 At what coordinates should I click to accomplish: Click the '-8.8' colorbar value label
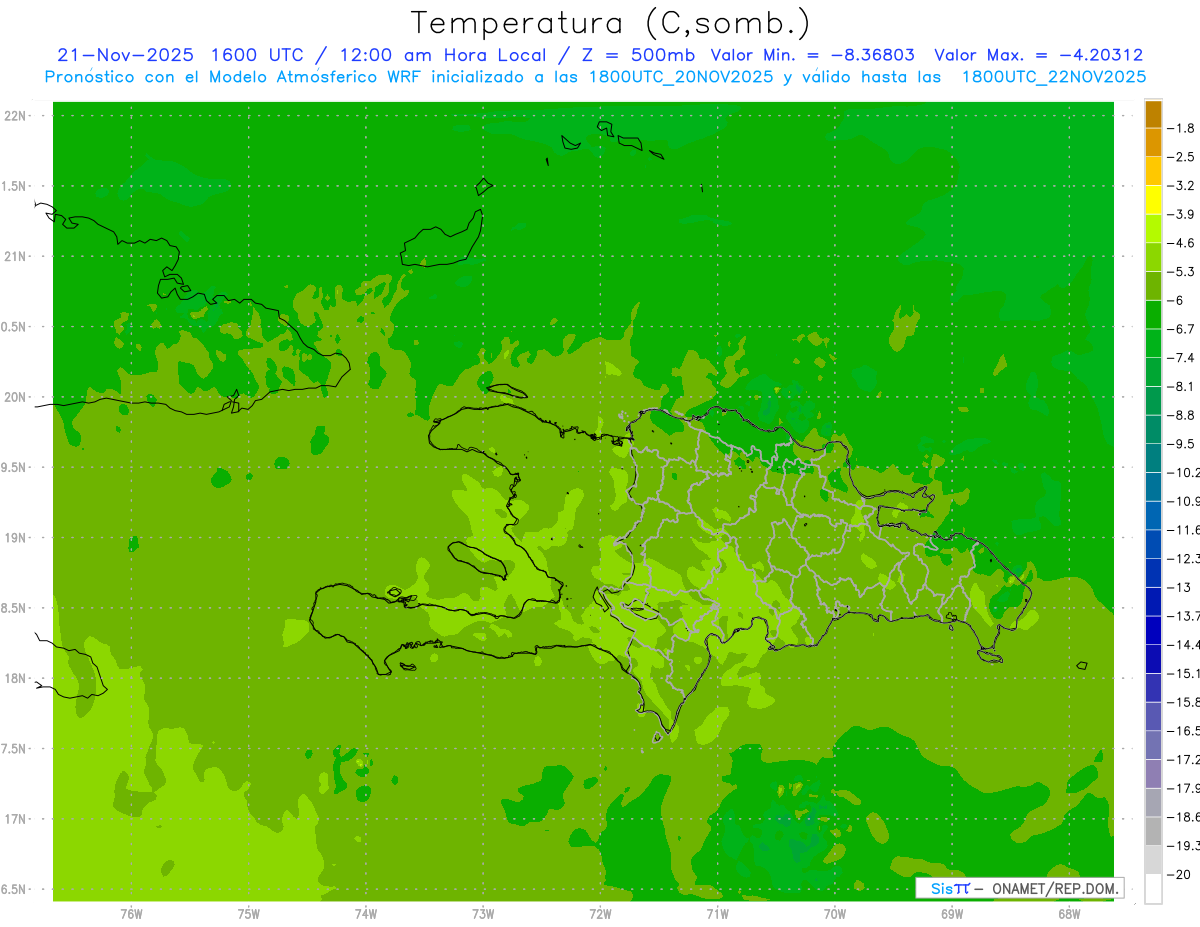(1181, 415)
